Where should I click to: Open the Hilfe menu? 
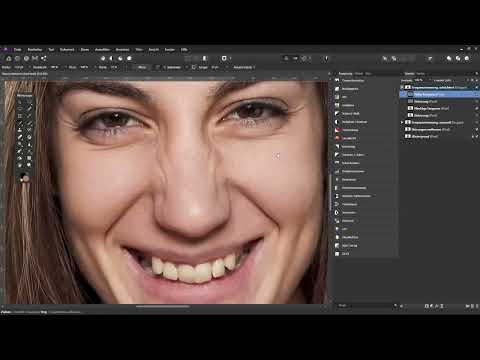184,50
